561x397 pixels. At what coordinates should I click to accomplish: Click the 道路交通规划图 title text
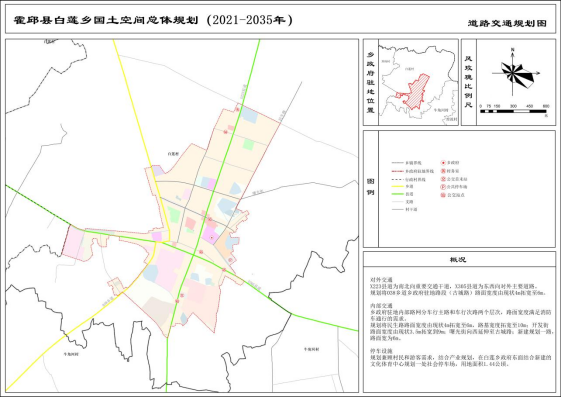pyautogui.click(x=507, y=24)
